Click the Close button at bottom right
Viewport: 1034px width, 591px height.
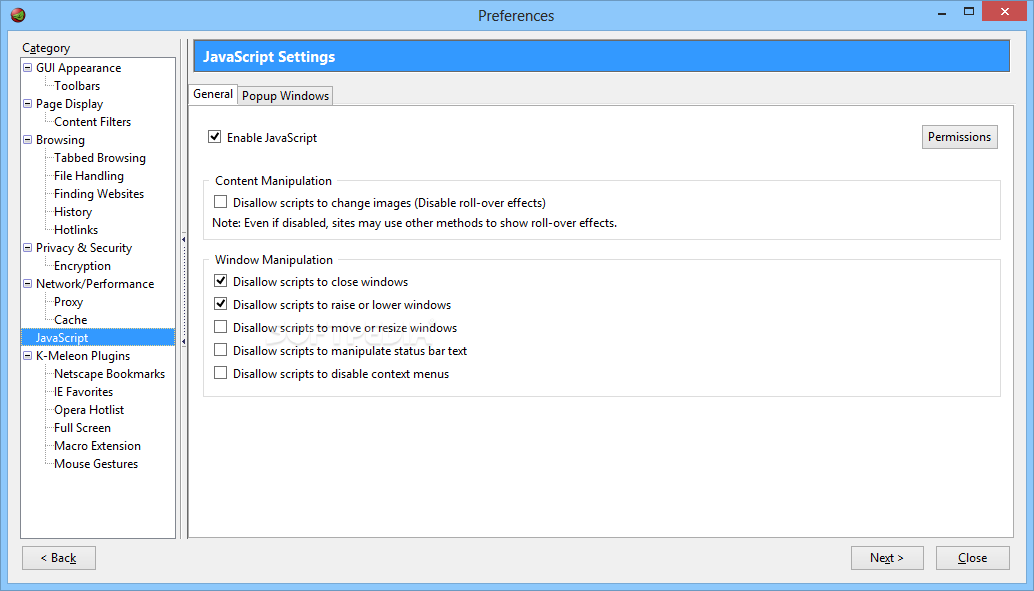coord(973,558)
